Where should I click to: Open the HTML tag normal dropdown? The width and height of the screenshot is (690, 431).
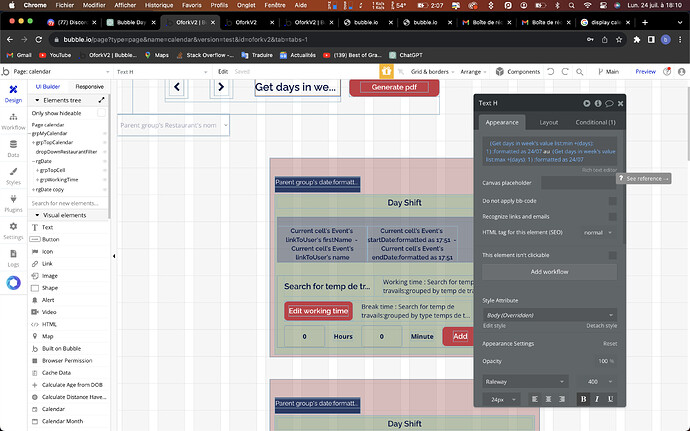(x=598, y=232)
